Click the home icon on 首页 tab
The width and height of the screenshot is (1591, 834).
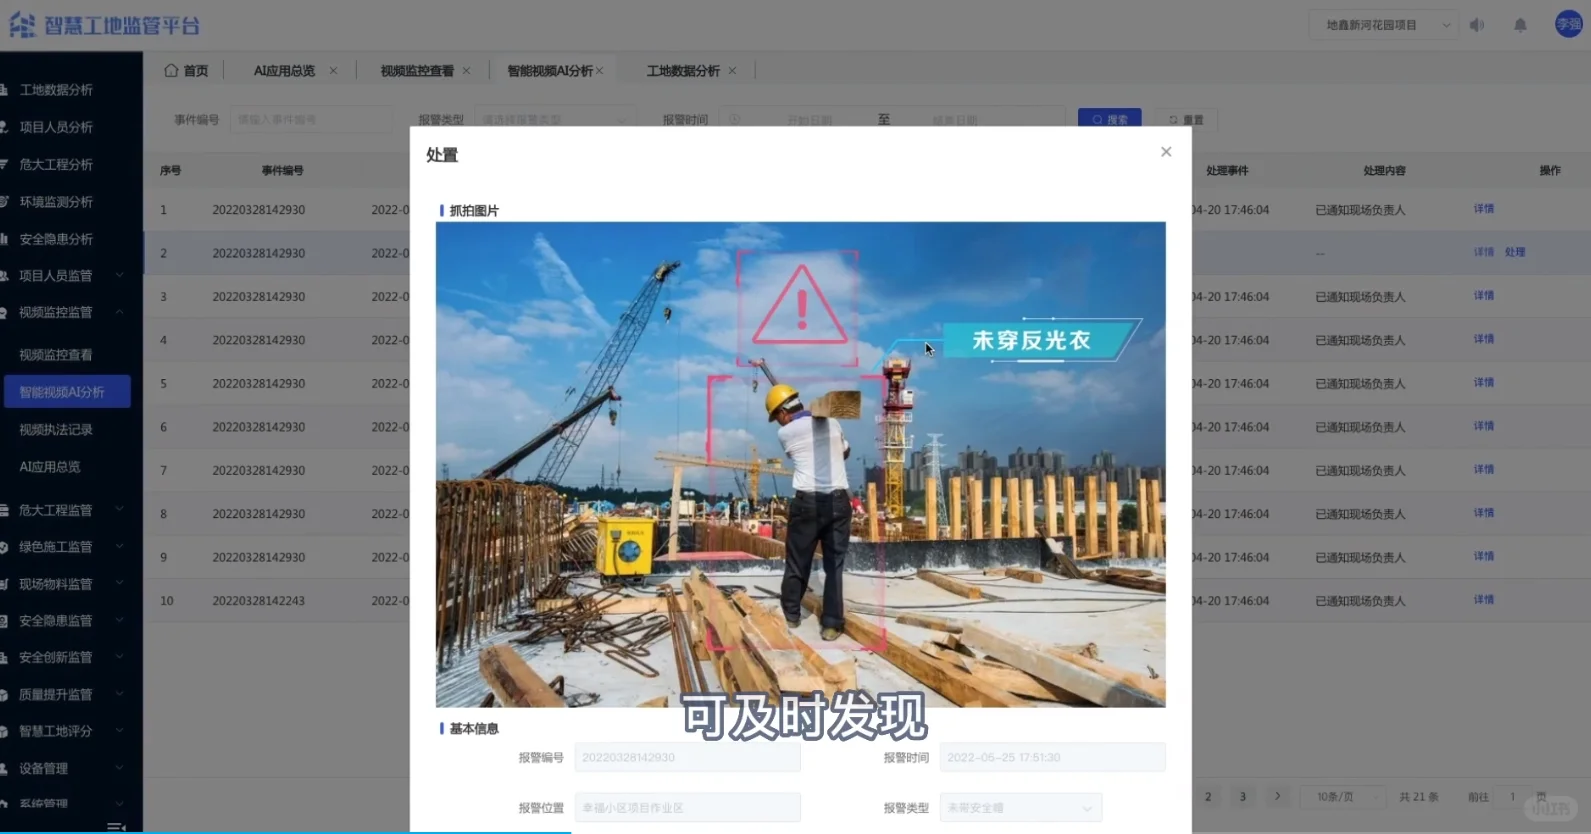tap(171, 70)
